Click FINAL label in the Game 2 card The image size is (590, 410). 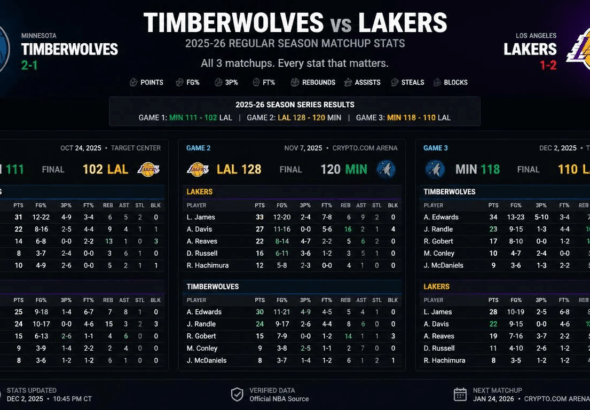click(x=290, y=170)
